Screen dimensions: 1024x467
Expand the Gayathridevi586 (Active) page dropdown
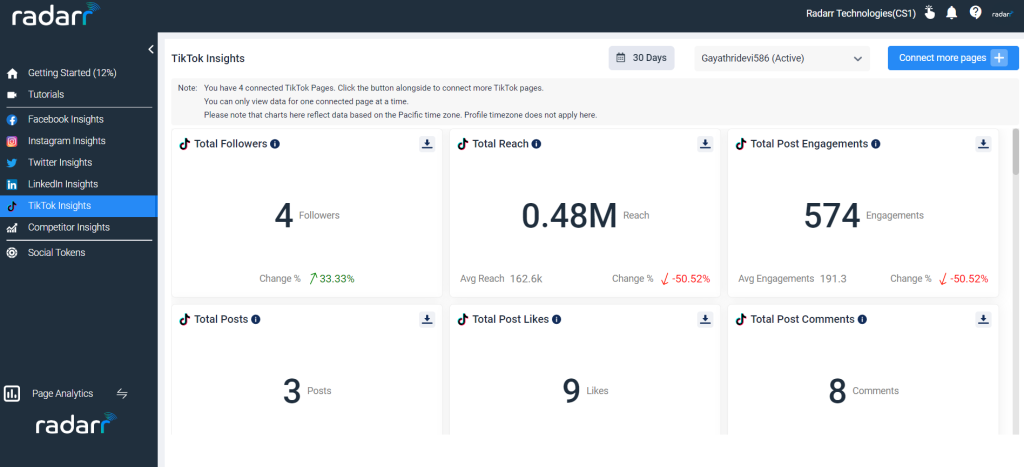coord(782,58)
